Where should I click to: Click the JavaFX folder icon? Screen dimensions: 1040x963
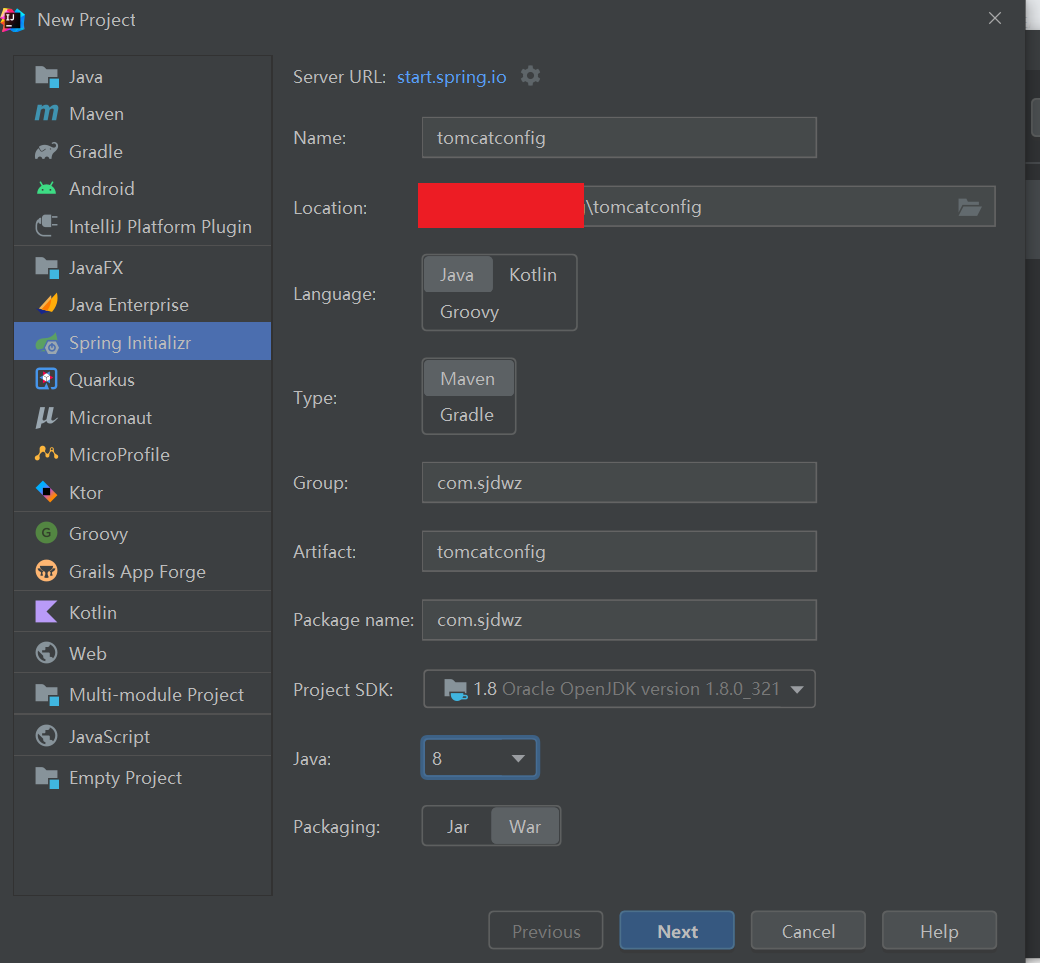tap(46, 267)
